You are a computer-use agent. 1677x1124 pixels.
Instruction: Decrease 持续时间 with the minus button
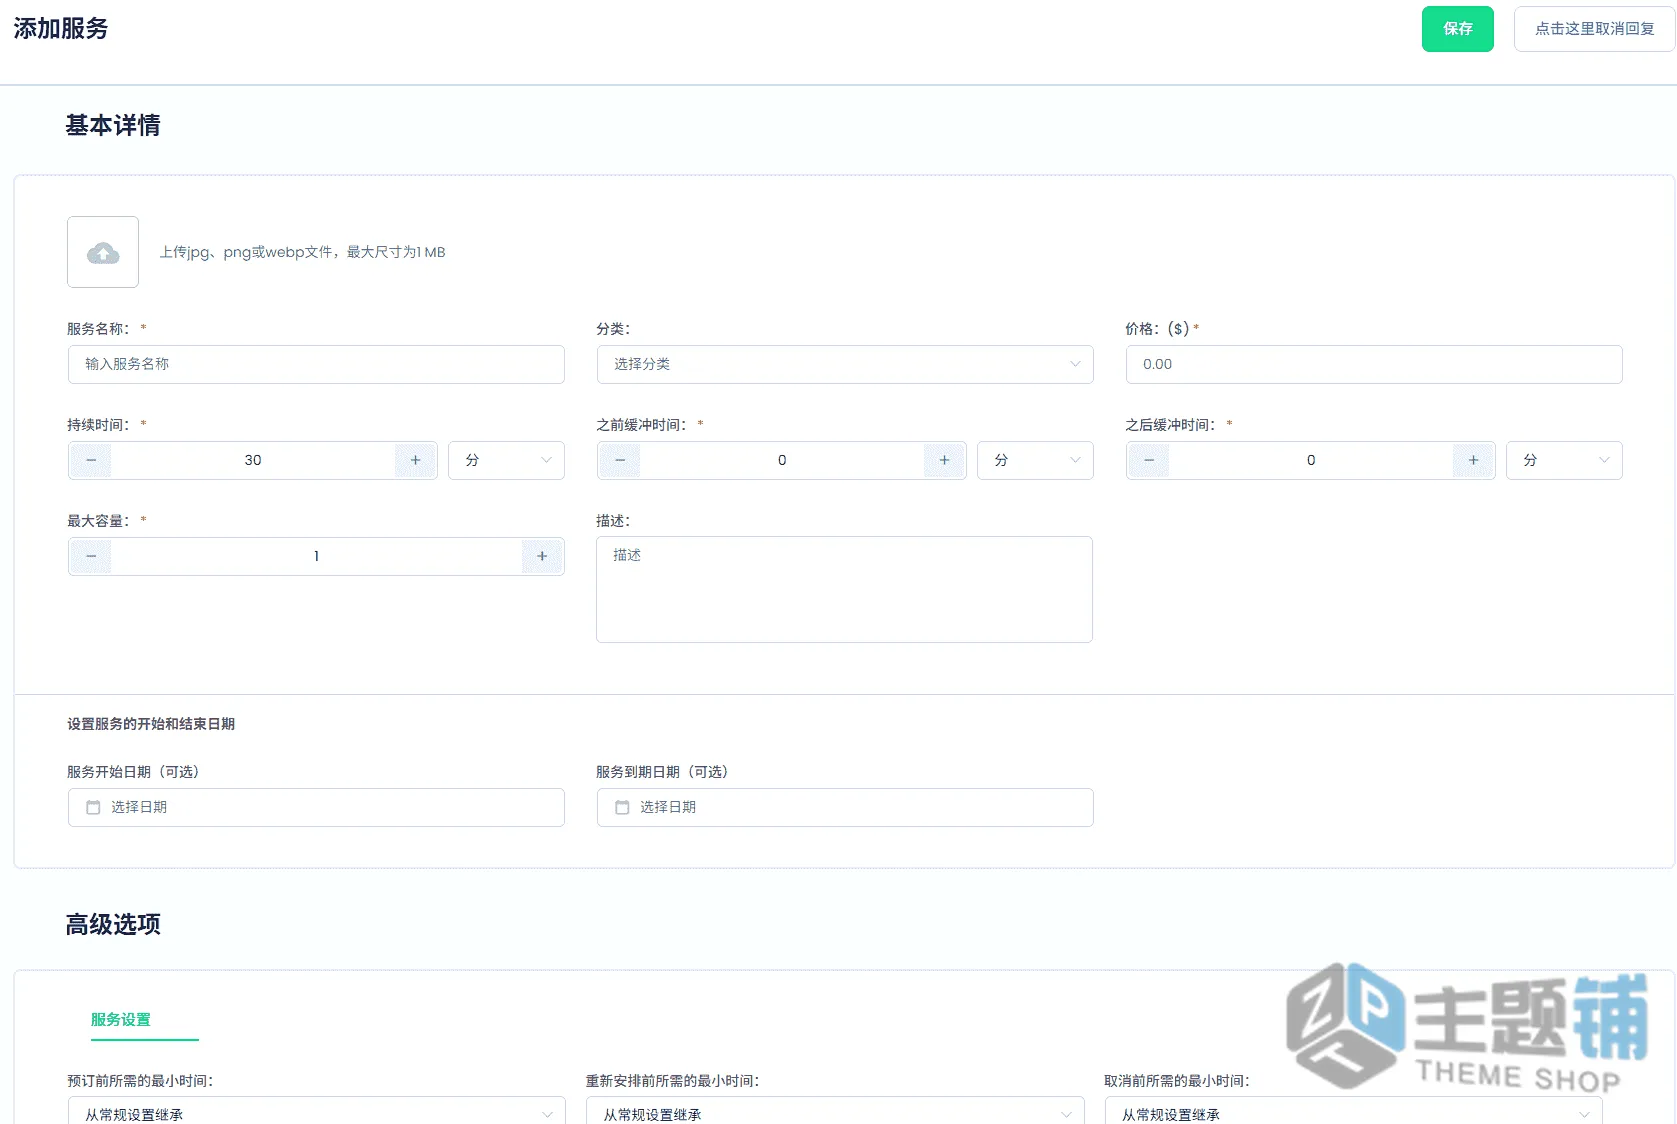pos(91,460)
